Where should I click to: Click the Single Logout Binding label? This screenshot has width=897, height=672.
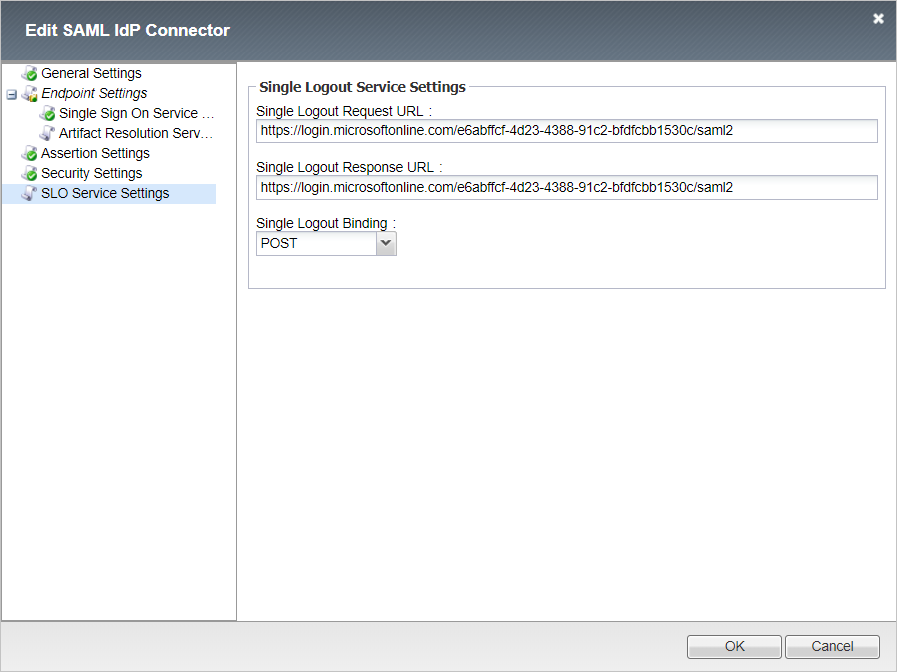(x=326, y=223)
